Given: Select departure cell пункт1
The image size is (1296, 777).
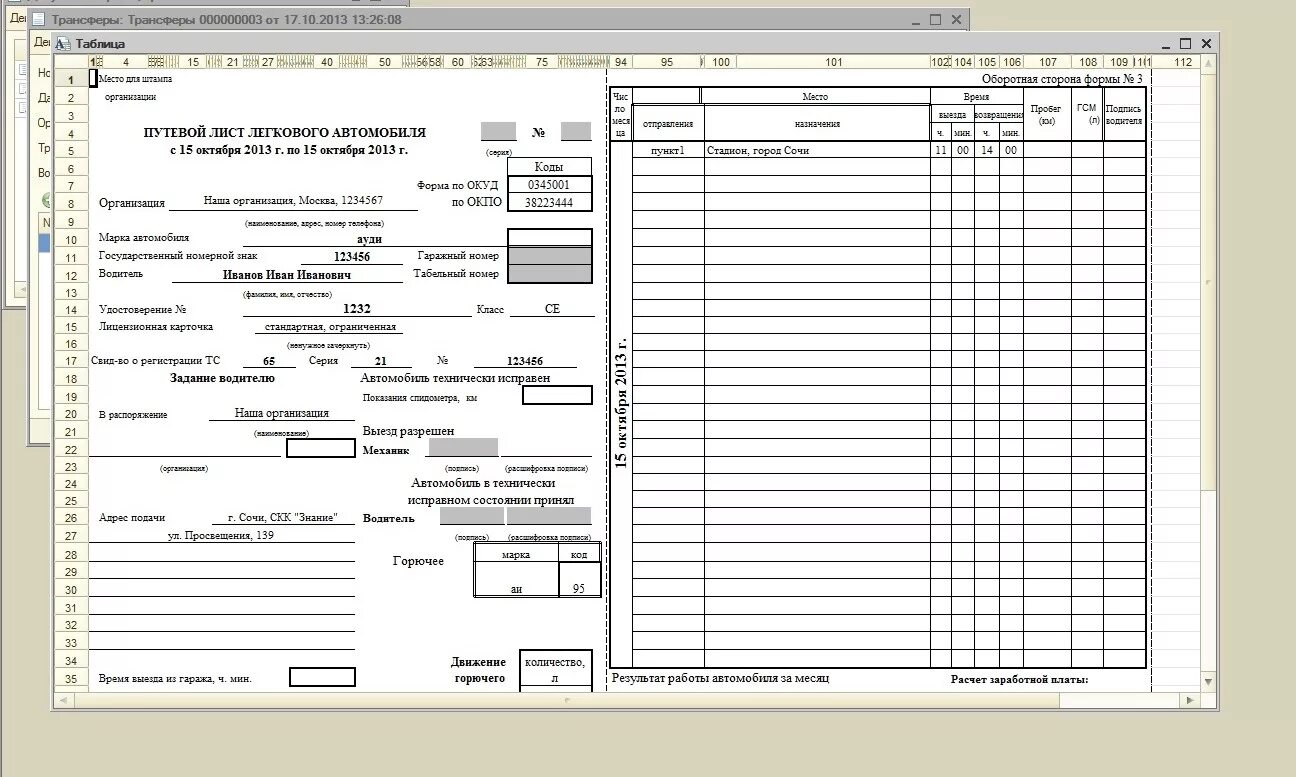Looking at the screenshot, I should click(x=668, y=150).
